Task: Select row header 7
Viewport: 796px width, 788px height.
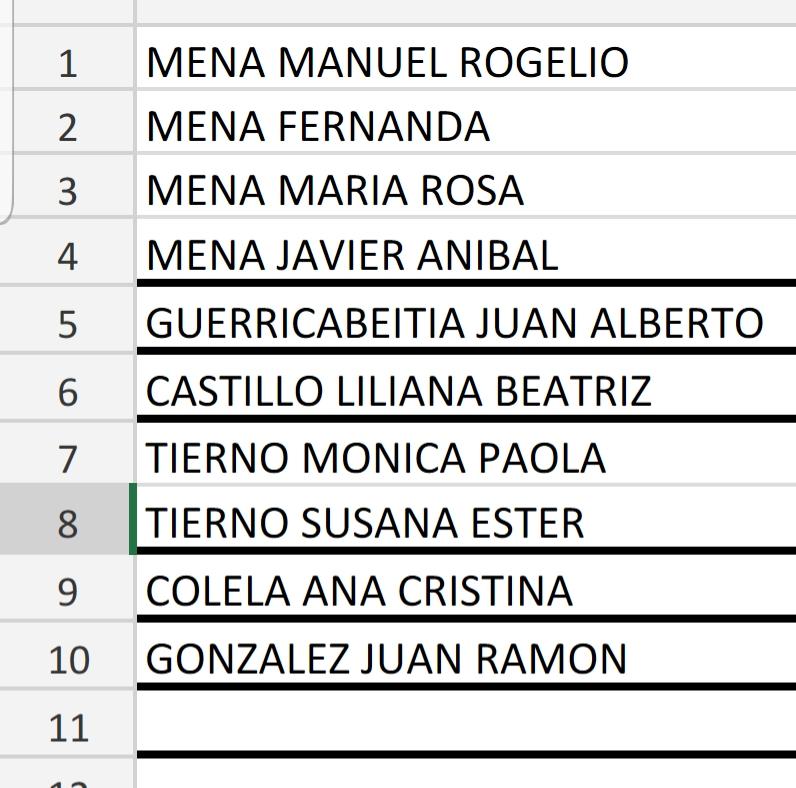Action: (x=67, y=453)
